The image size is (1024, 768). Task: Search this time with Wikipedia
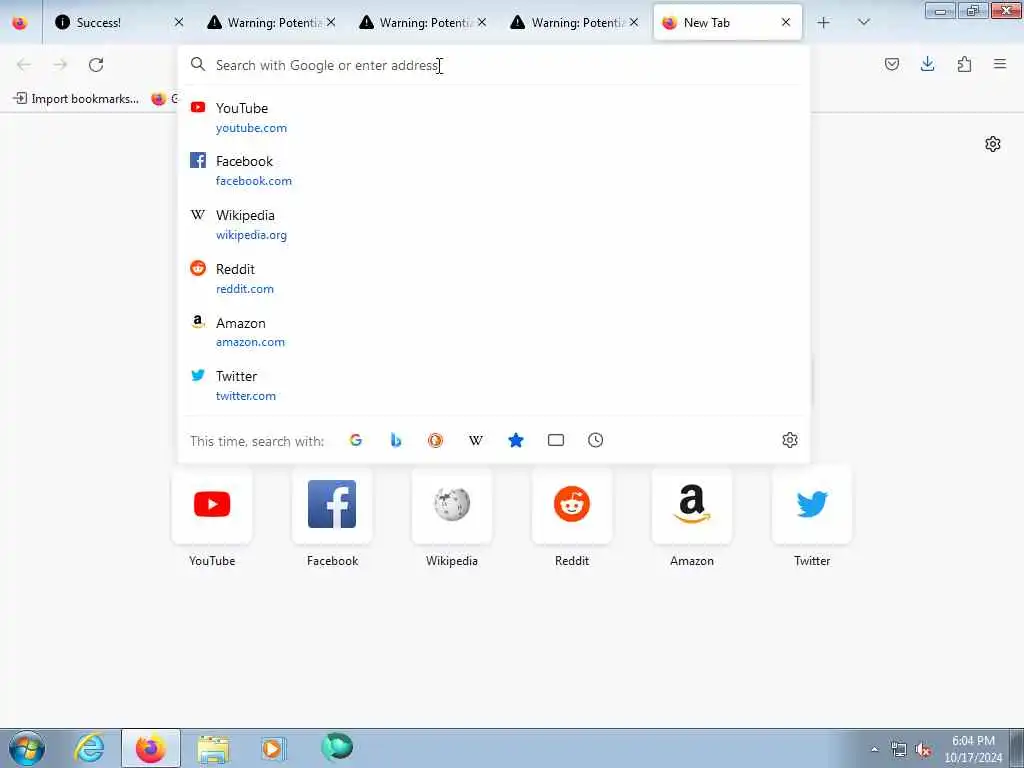476,440
